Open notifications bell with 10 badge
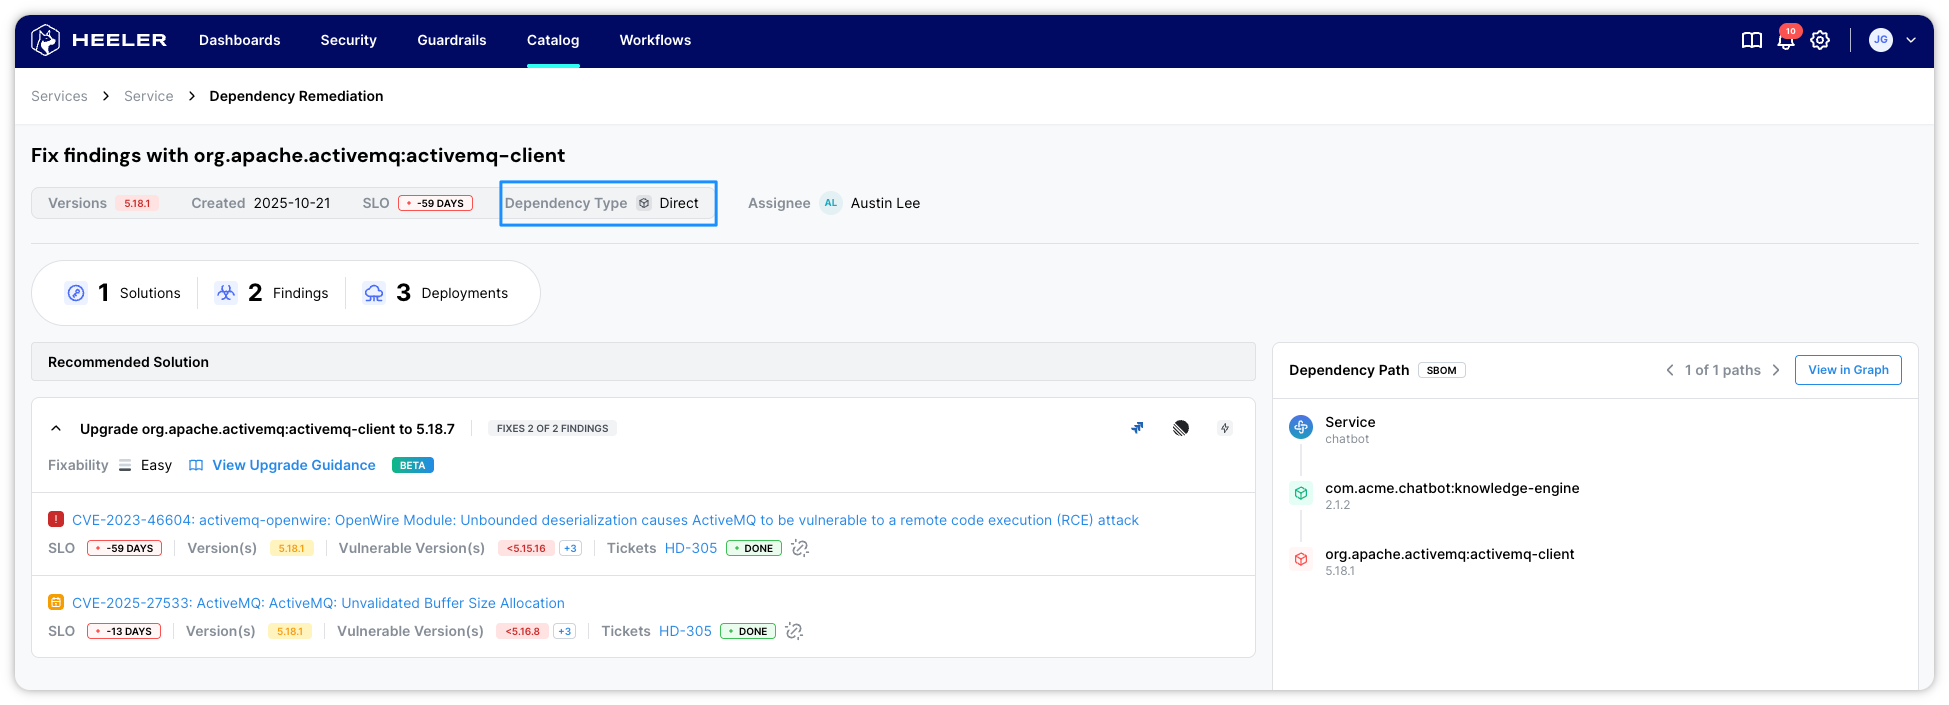 point(1786,40)
